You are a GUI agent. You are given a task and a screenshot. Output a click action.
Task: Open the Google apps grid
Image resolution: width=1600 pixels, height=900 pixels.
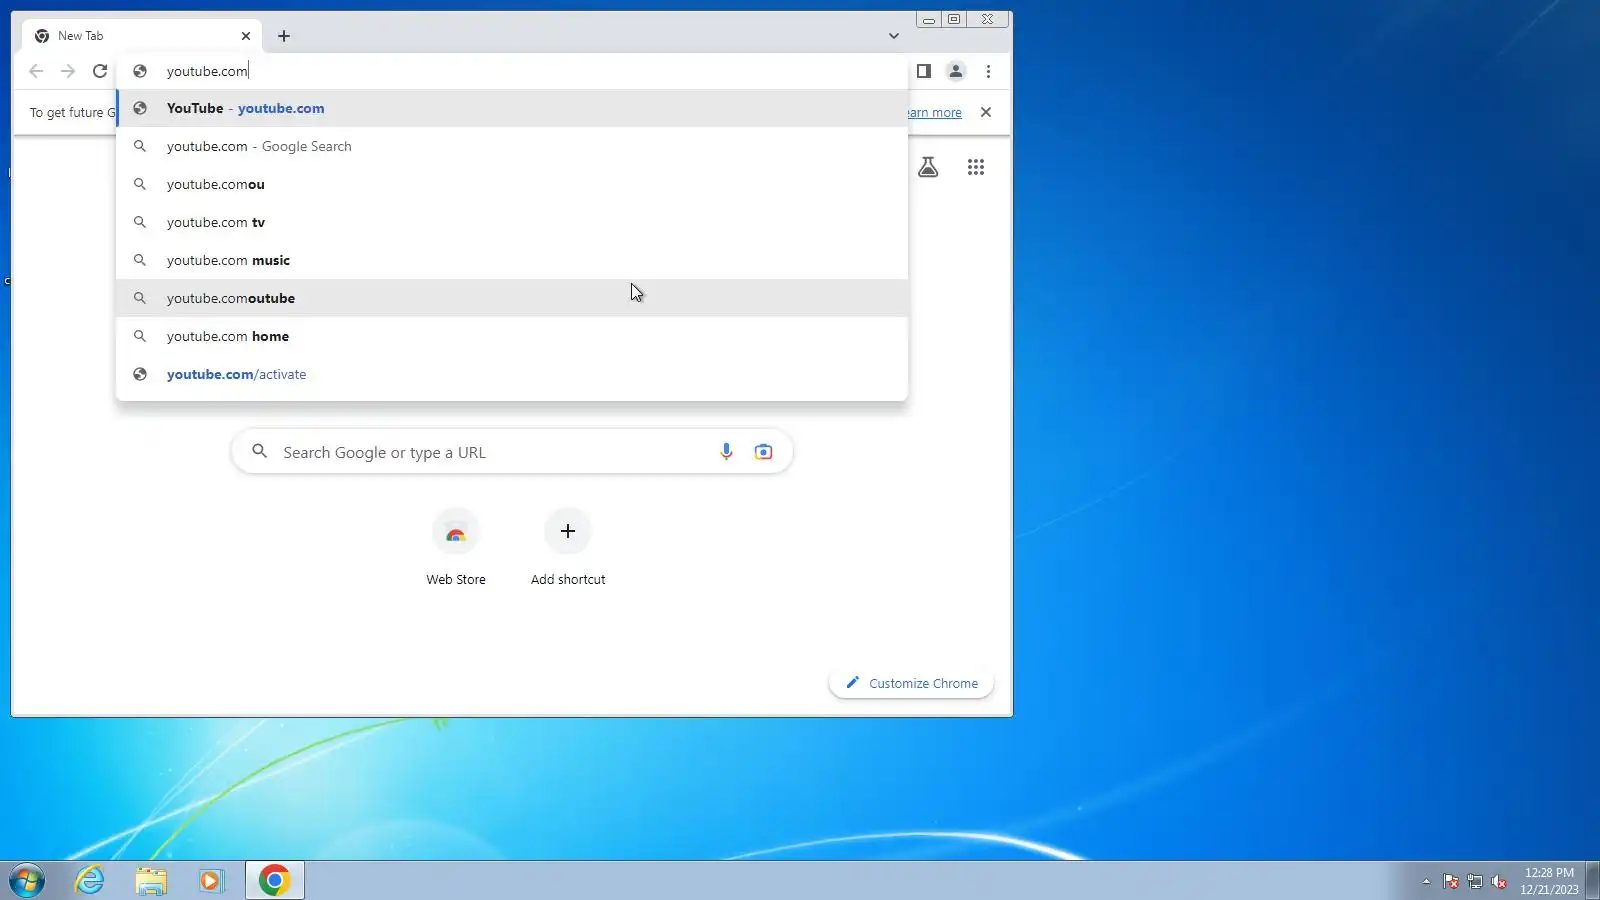pos(976,167)
